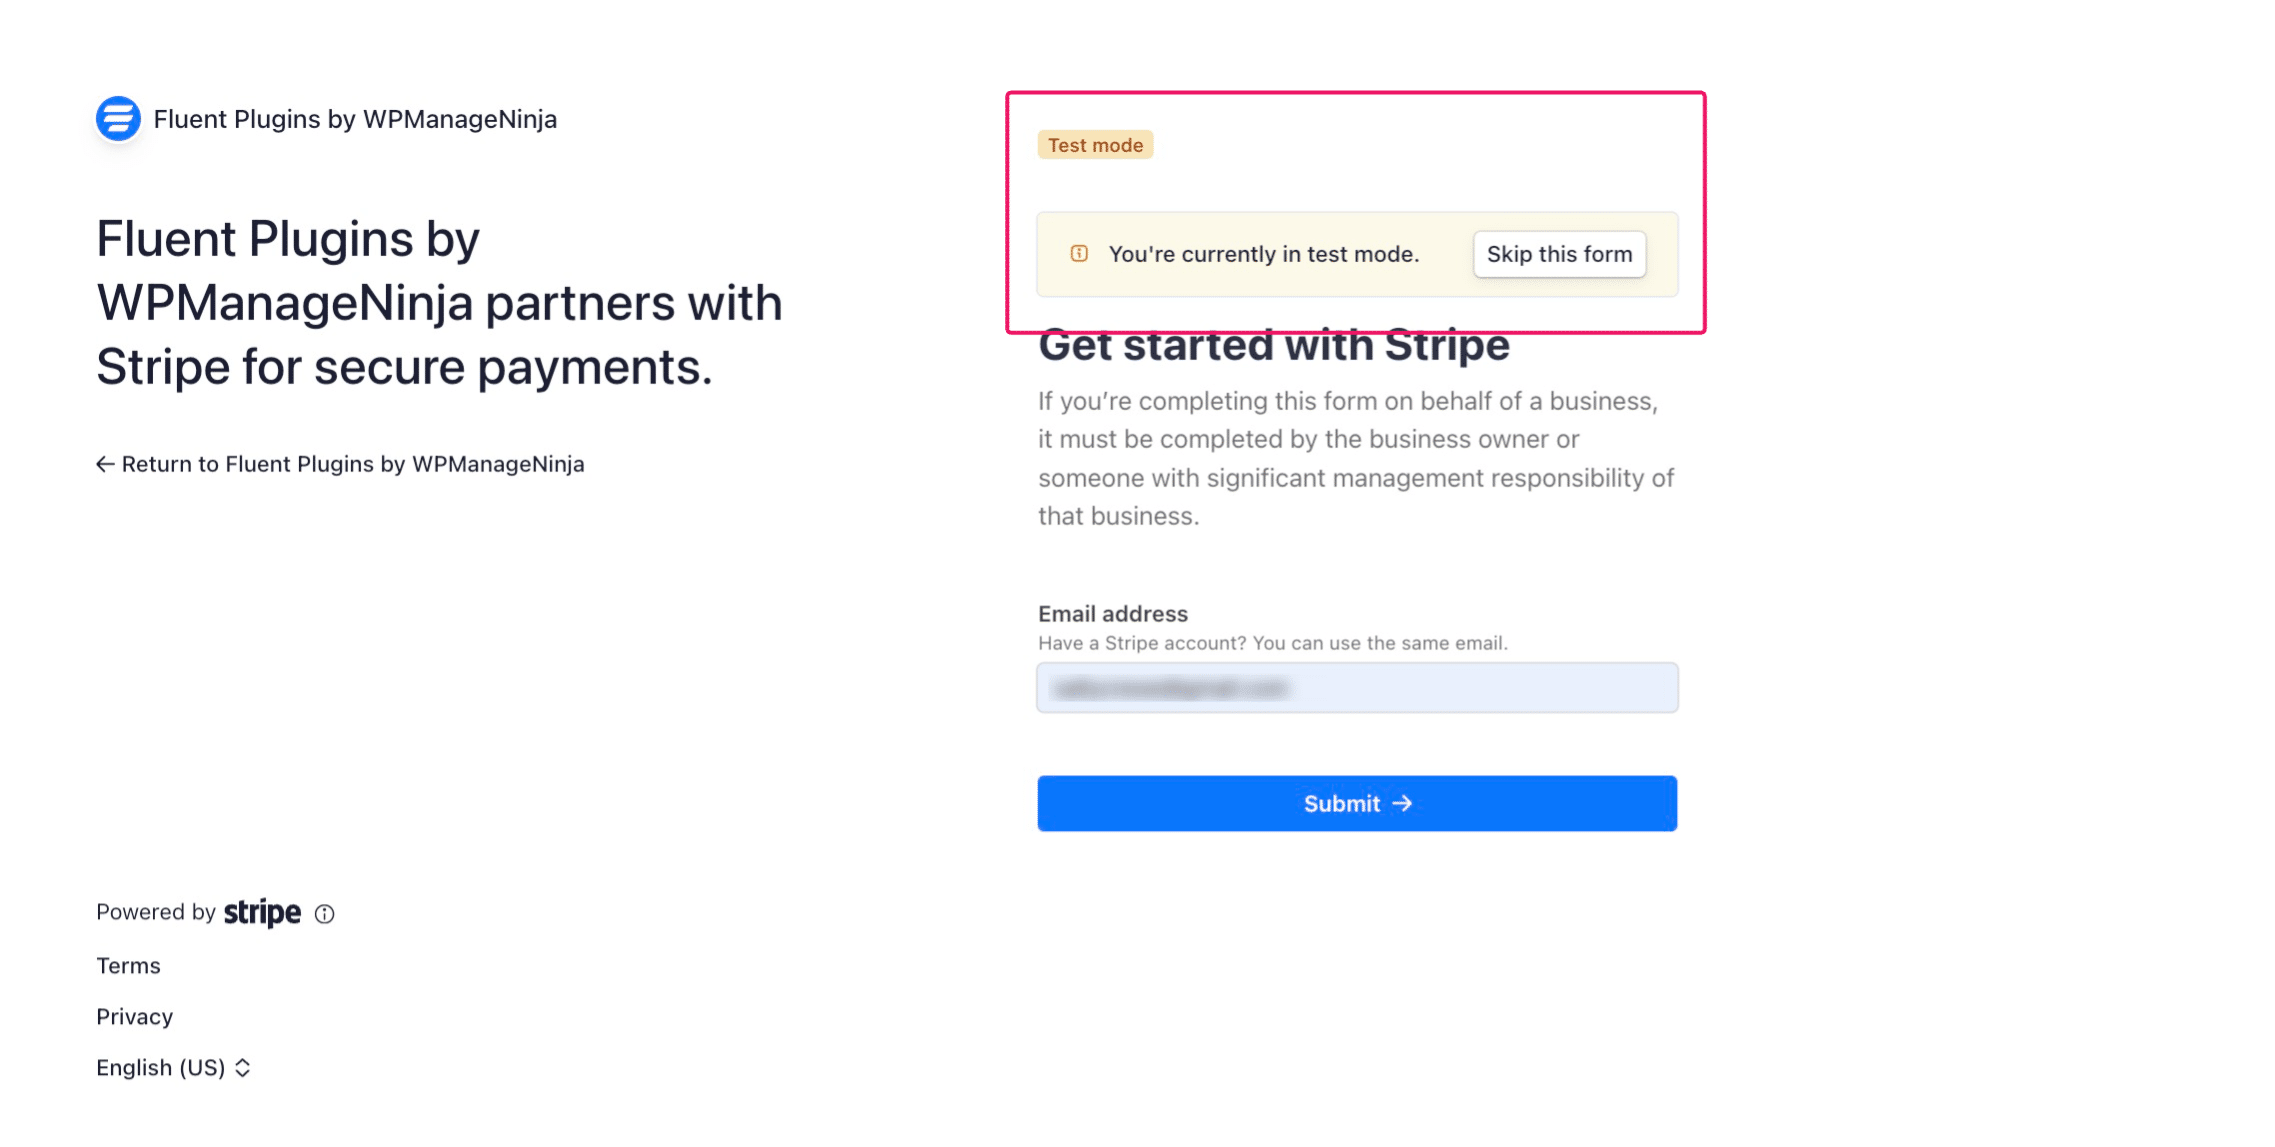Select the highlighted test mode region
Image resolution: width=2275 pixels, height=1147 pixels.
click(1355, 212)
